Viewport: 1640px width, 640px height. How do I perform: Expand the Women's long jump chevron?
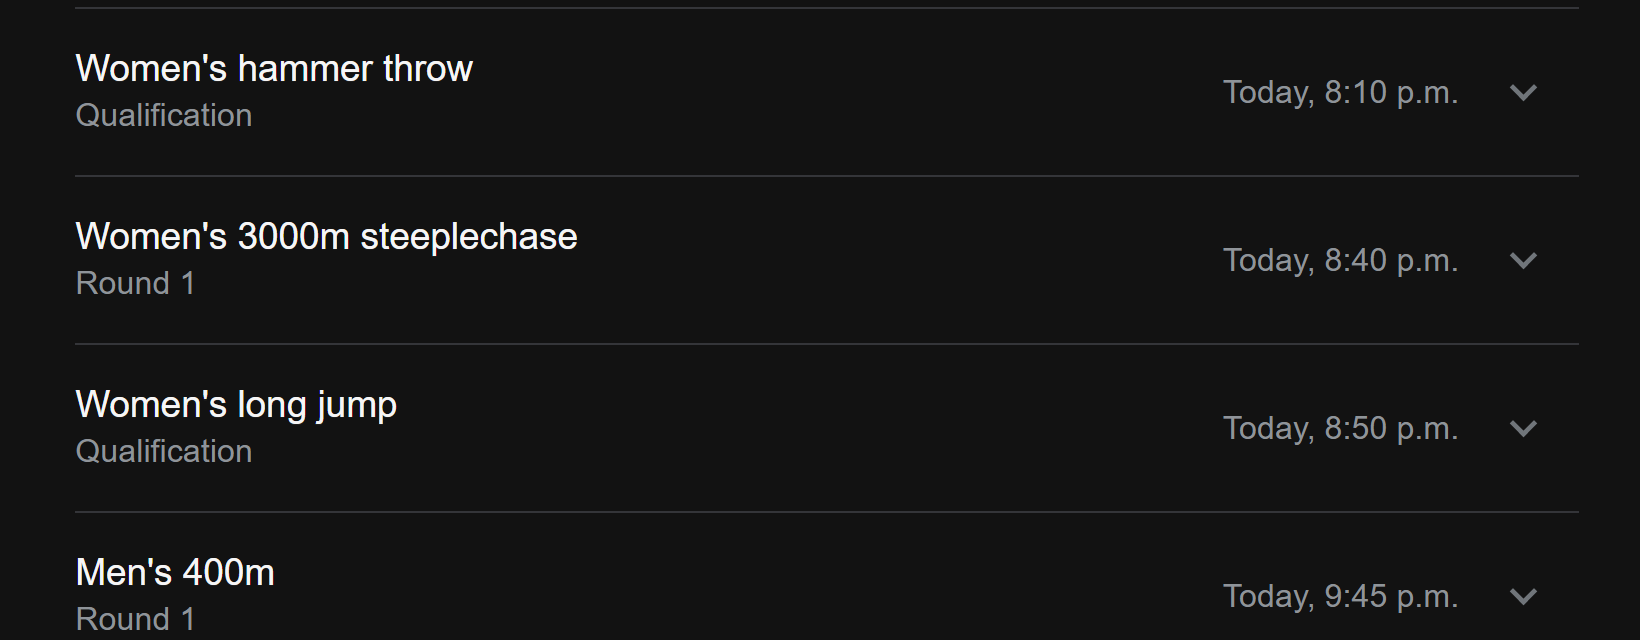pyautogui.click(x=1523, y=429)
